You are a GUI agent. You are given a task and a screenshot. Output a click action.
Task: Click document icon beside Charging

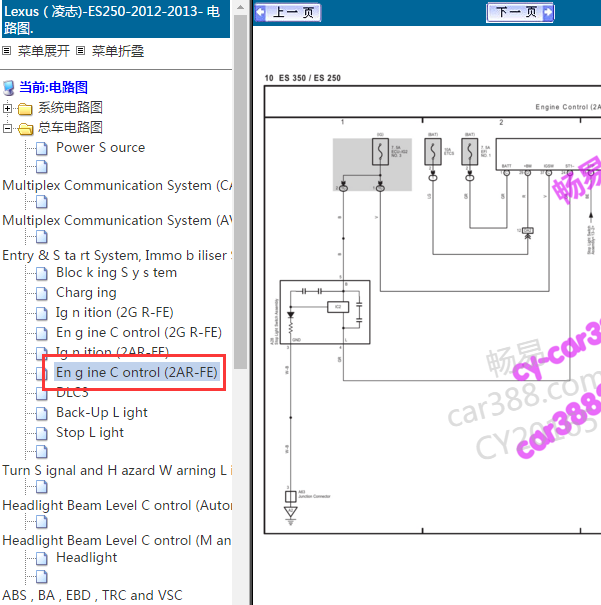pyautogui.click(x=42, y=294)
